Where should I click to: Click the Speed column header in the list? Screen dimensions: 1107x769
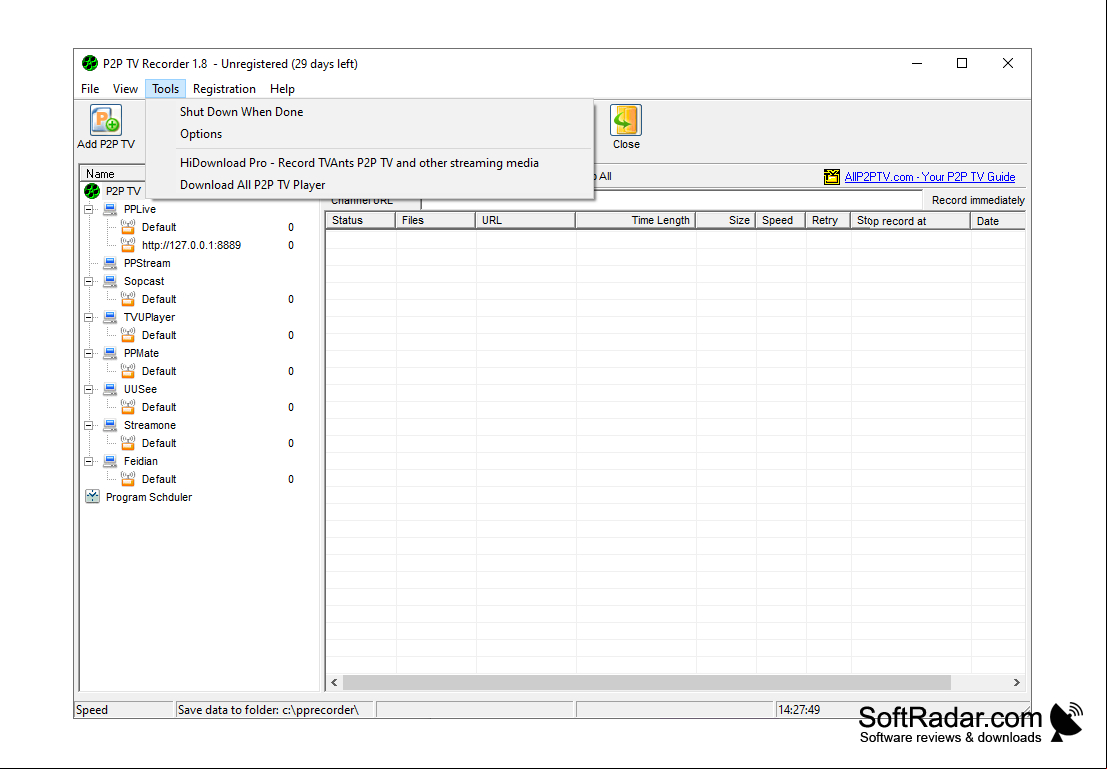[781, 220]
